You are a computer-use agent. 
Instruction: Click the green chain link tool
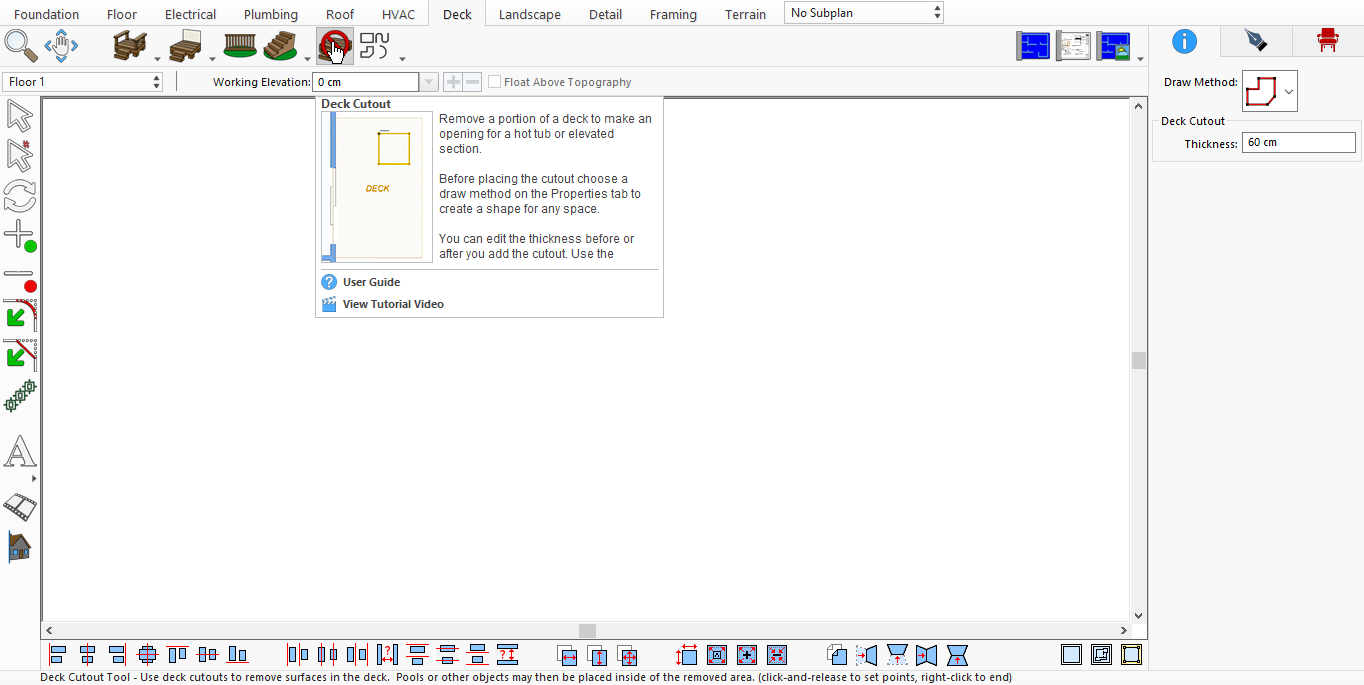(20, 396)
